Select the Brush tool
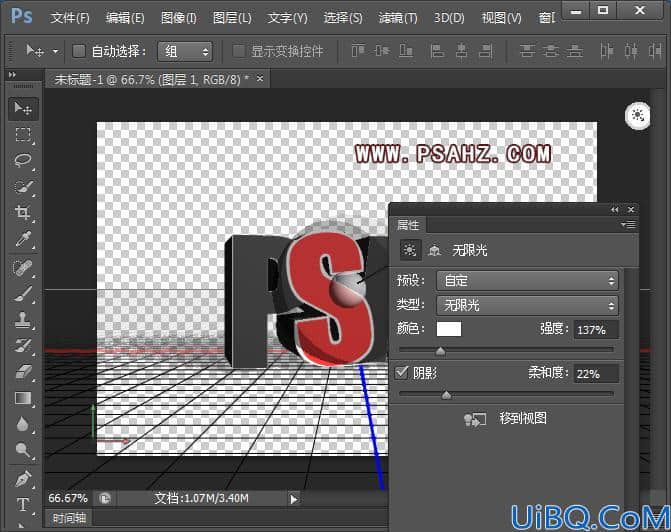 coord(23,294)
